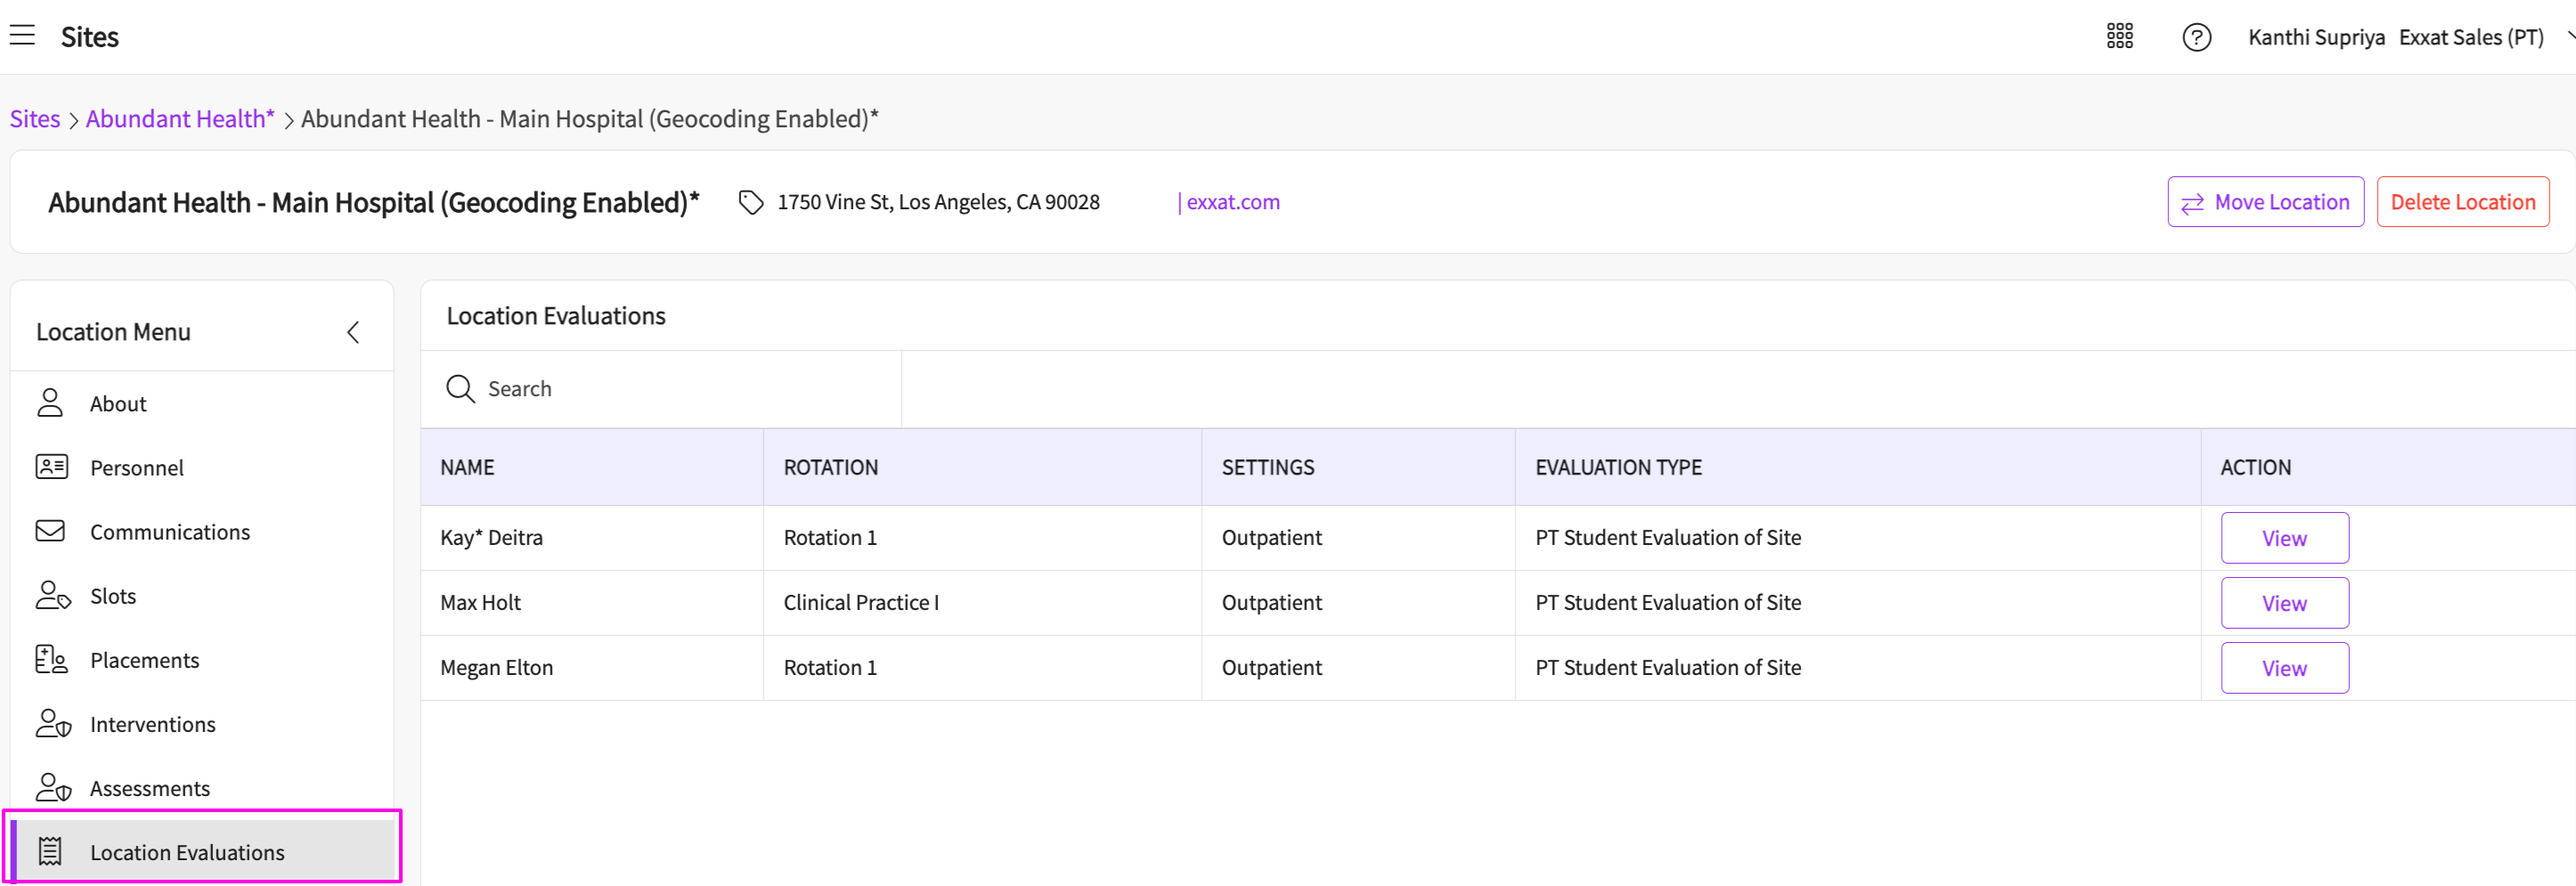Screen dimensions: 2576x886
Task: Click the Move Location button
Action: [2265, 202]
